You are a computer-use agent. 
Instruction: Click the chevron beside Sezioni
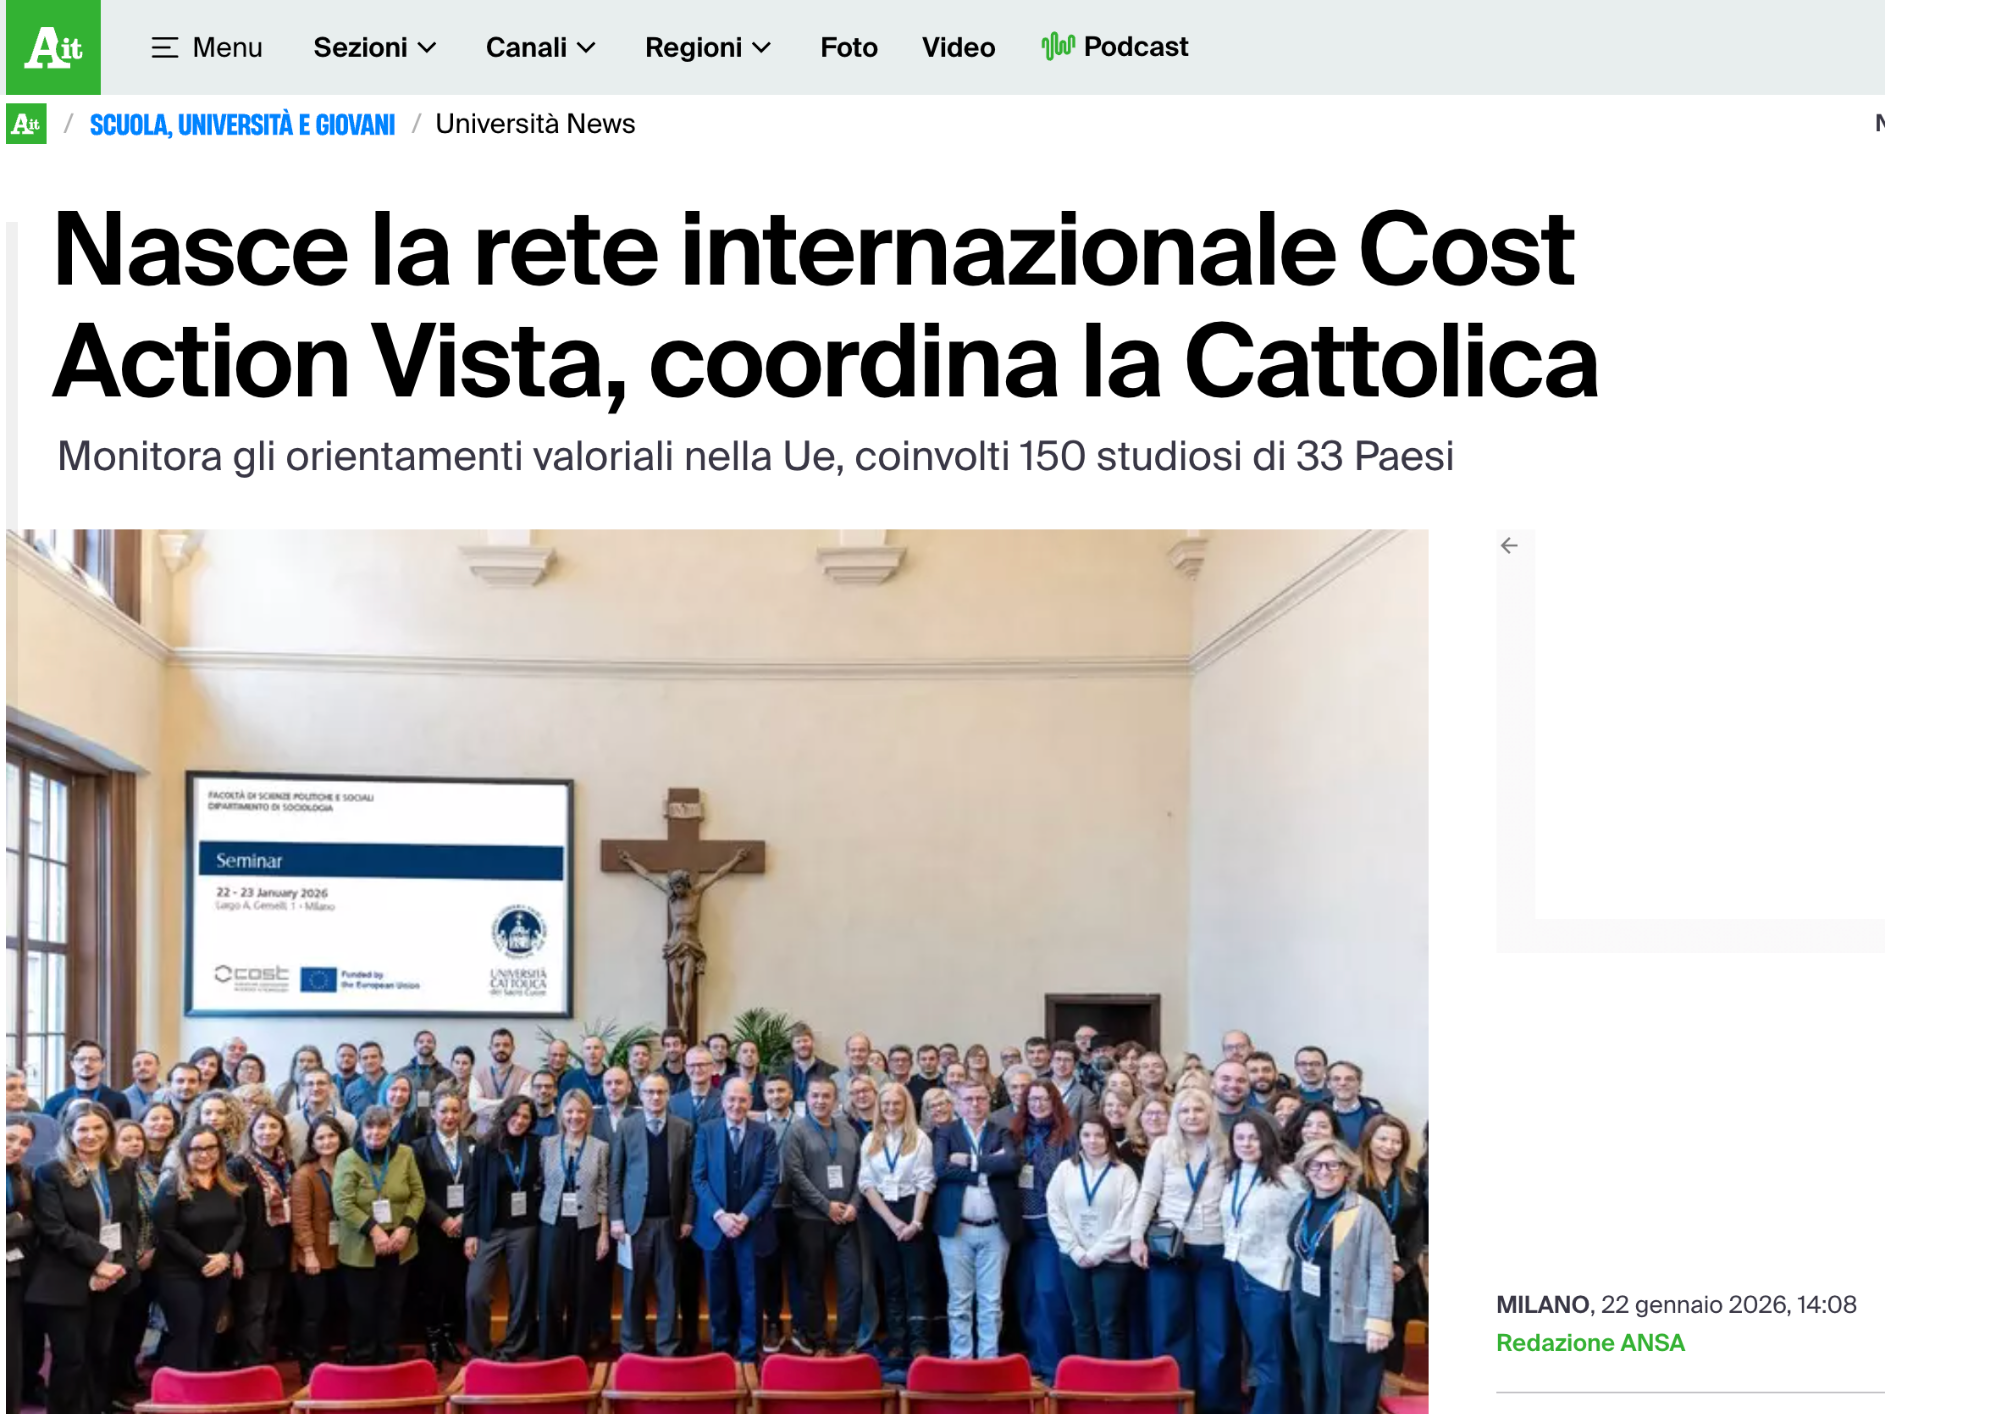(427, 48)
